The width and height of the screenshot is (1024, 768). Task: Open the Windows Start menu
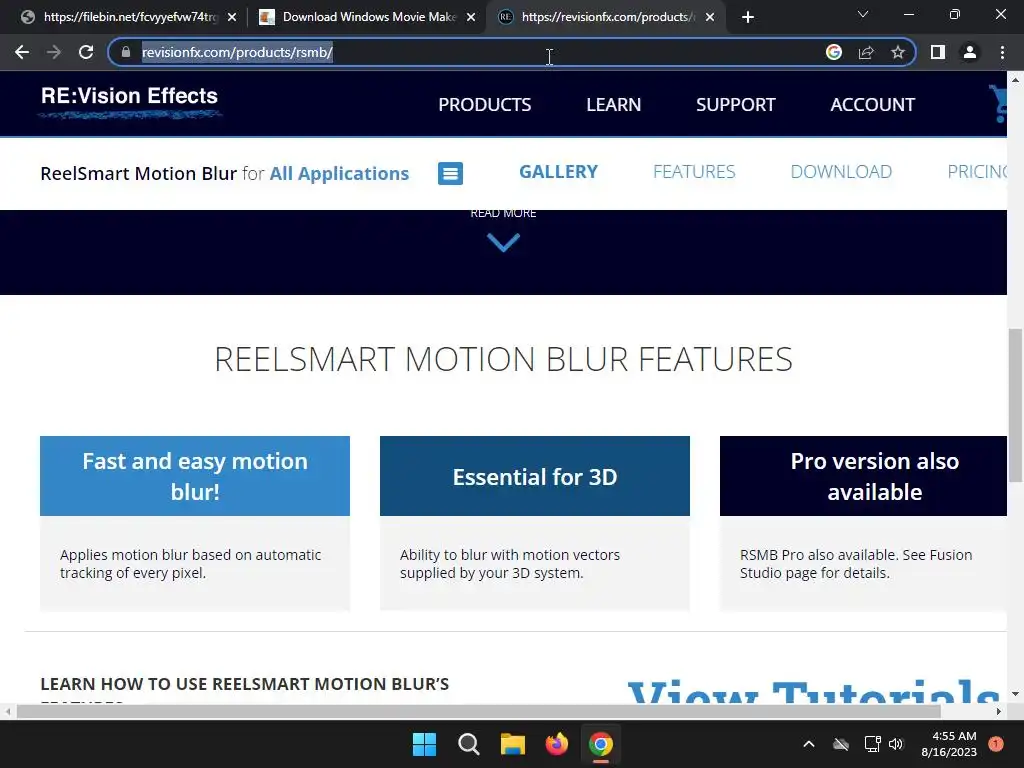coord(424,744)
